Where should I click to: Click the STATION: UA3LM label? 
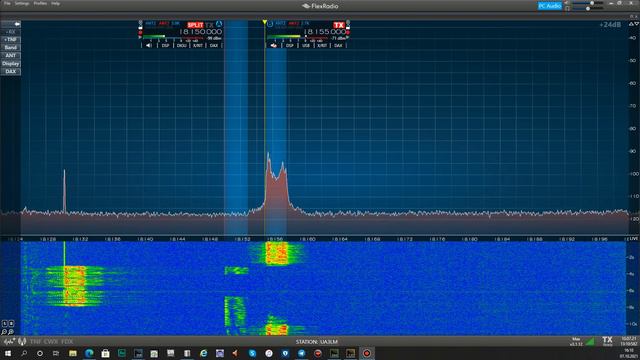click(316, 342)
